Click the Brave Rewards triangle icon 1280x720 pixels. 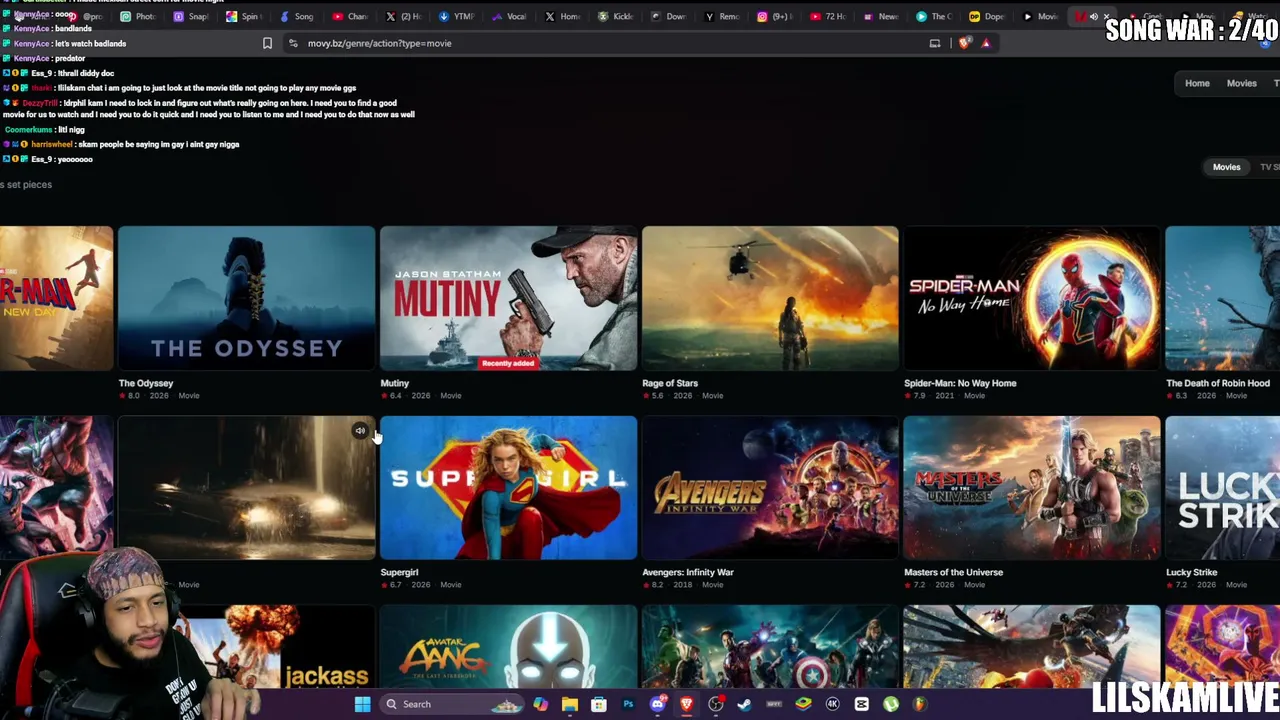(x=986, y=43)
